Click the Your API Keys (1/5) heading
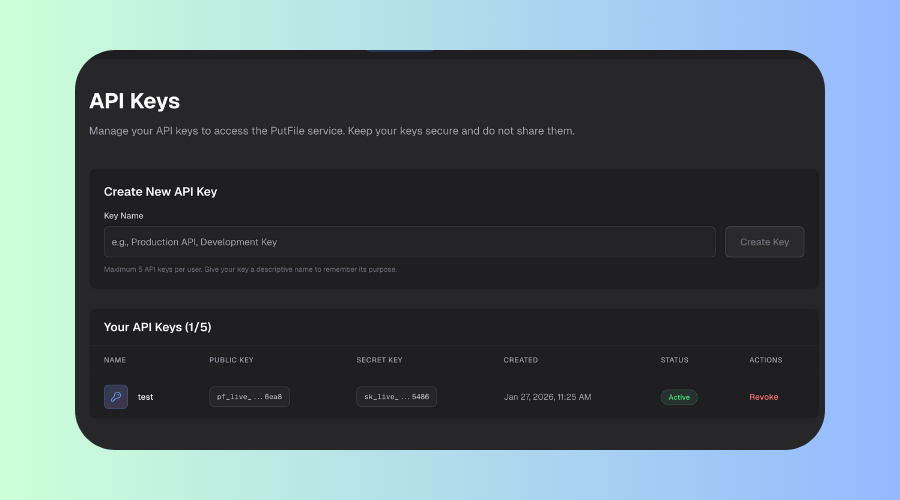 pyautogui.click(x=157, y=327)
